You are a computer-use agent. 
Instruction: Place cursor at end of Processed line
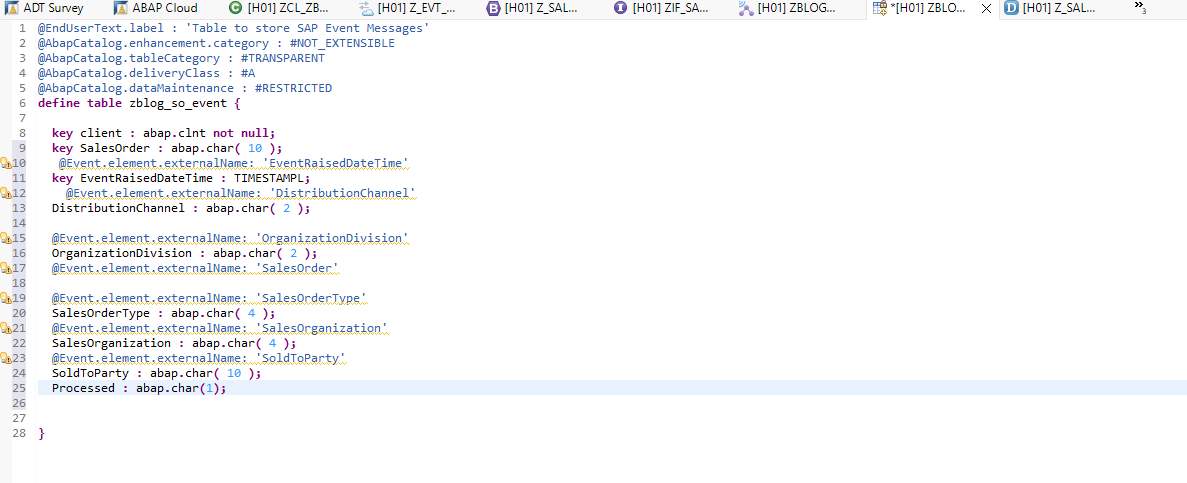click(228, 388)
